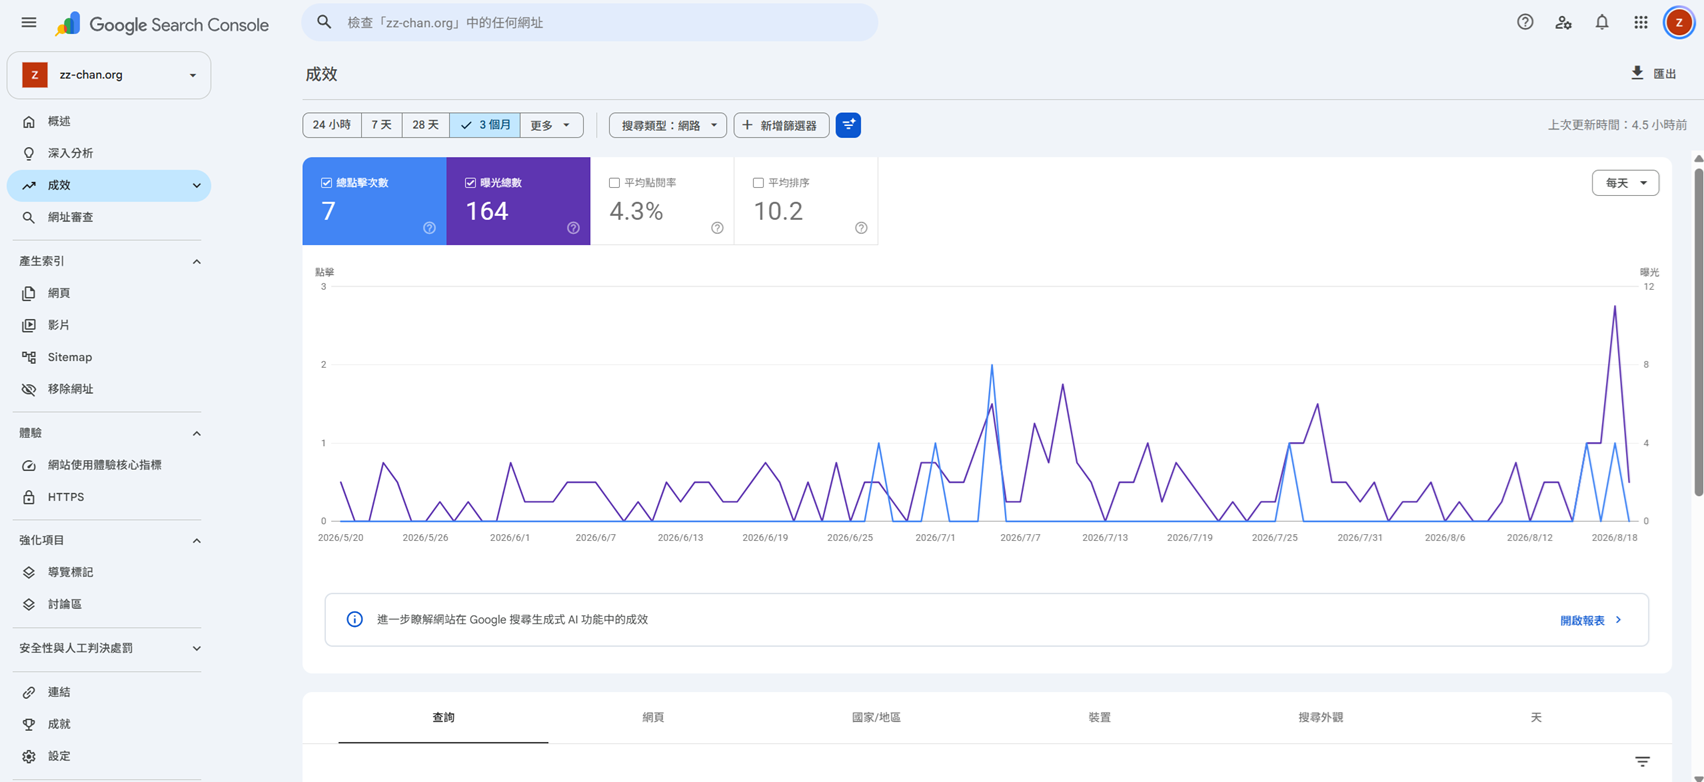Click the 匯出 export button

coord(1653,73)
